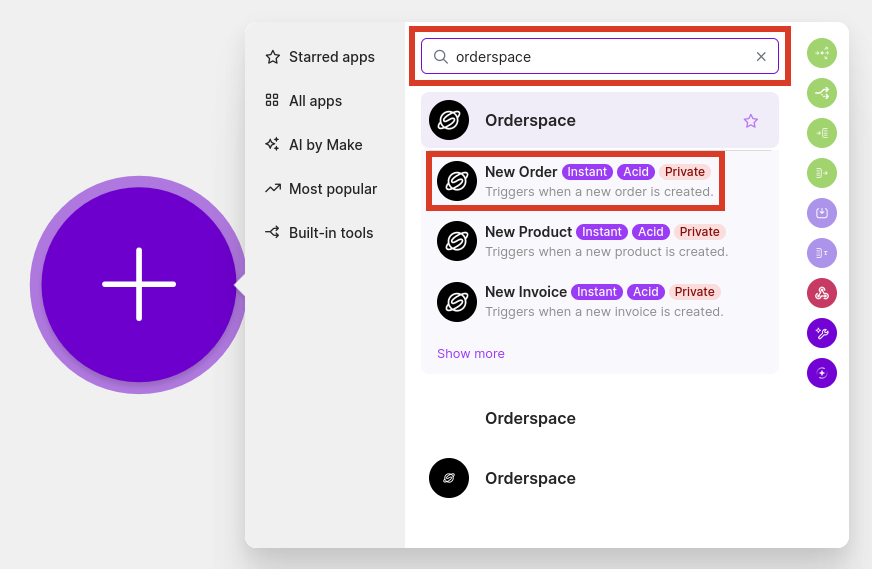
Task: Star the Orderspace app
Action: pos(751,121)
